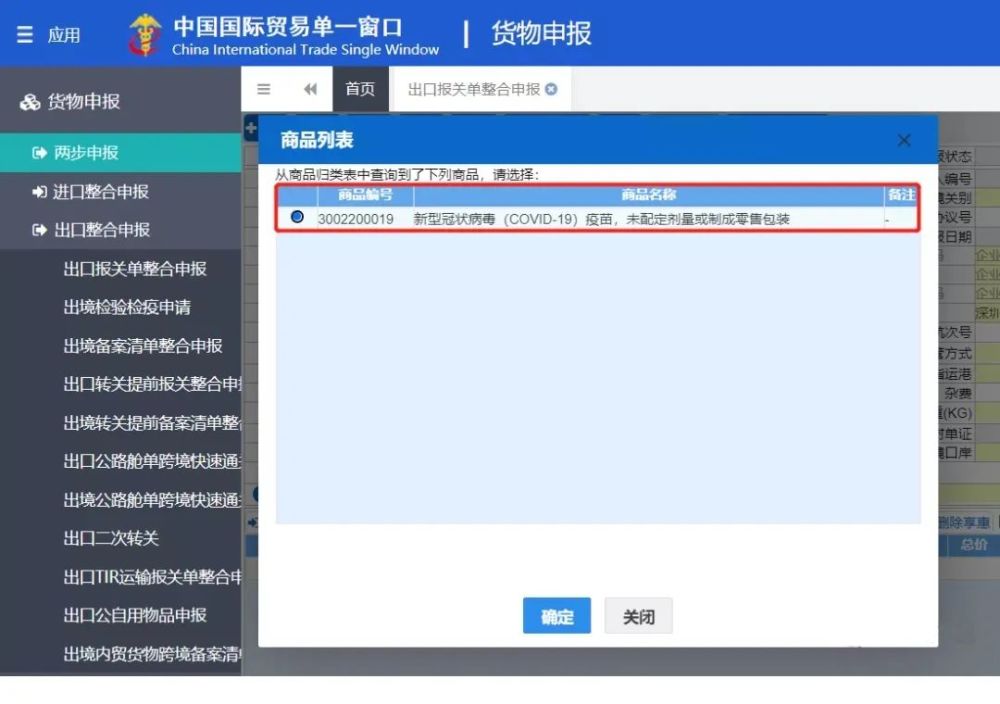The height and width of the screenshot is (704, 1000).
Task: Dismiss dialog with the 关闭 button
Action: point(638,616)
